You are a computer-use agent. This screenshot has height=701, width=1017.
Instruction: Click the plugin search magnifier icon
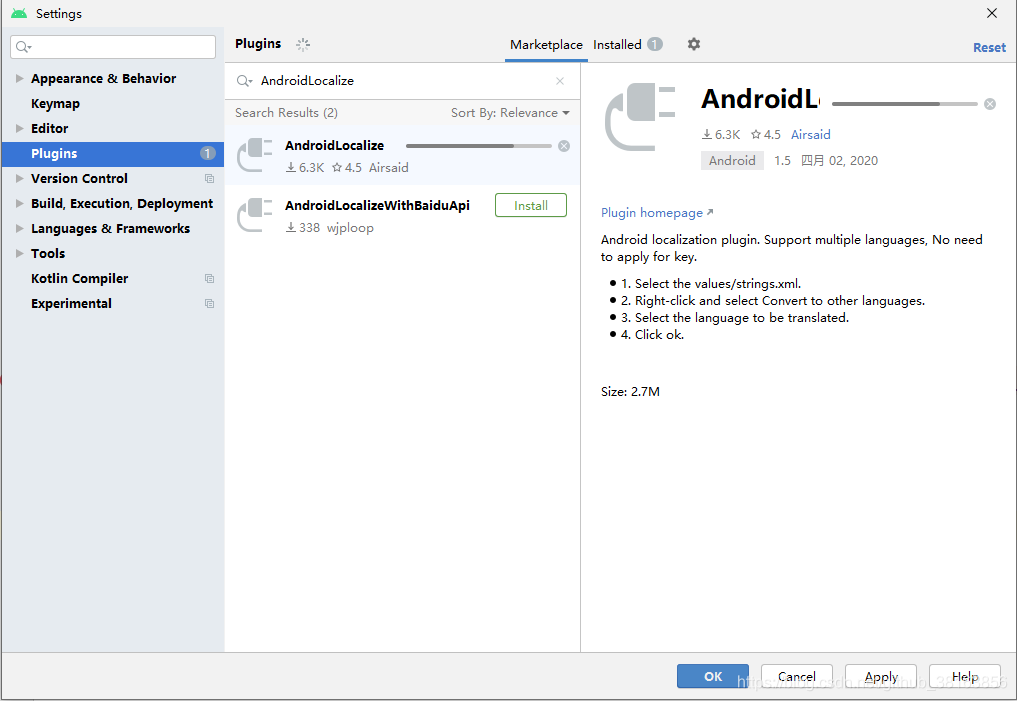tap(244, 81)
